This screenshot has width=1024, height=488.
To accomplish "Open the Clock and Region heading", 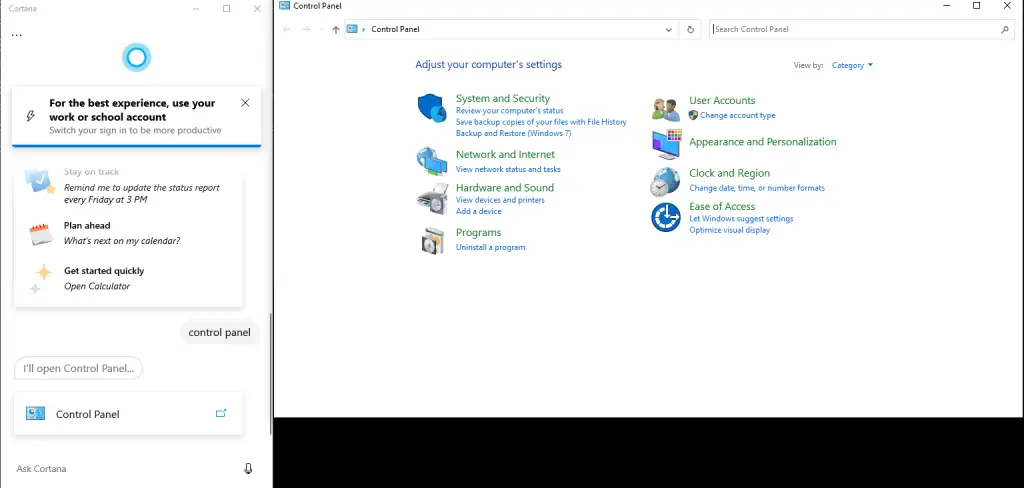I will point(729,173).
